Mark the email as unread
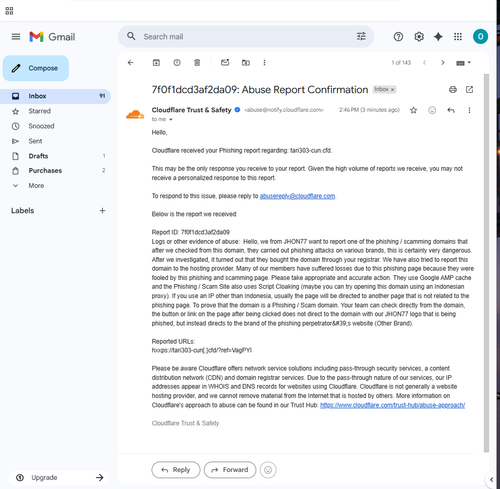Image resolution: width=500 pixels, height=489 pixels. pyautogui.click(x=225, y=62)
